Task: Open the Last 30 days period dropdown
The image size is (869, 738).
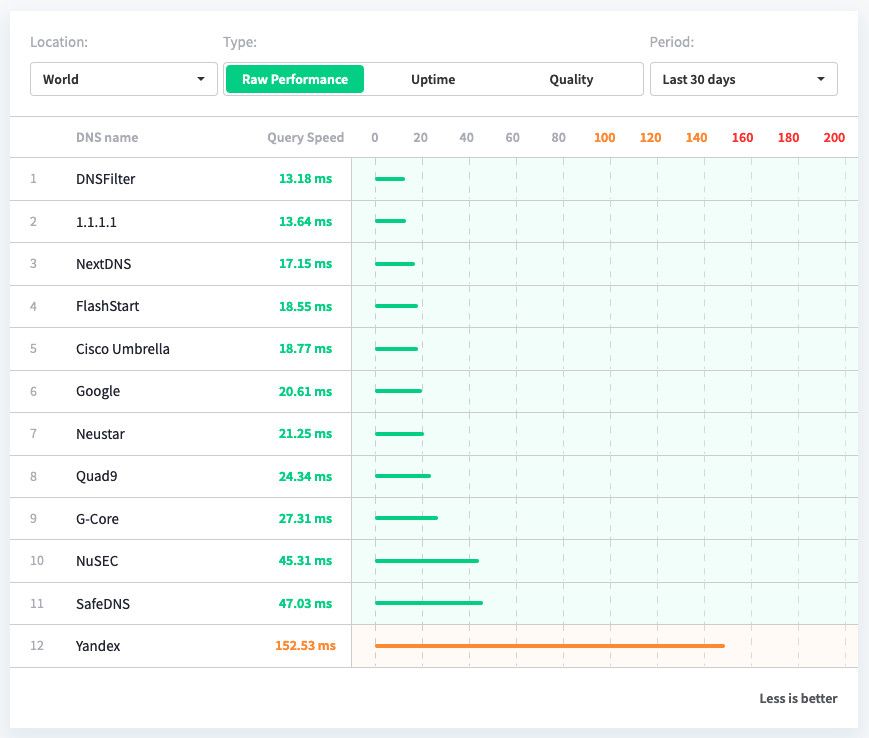Action: click(x=743, y=79)
